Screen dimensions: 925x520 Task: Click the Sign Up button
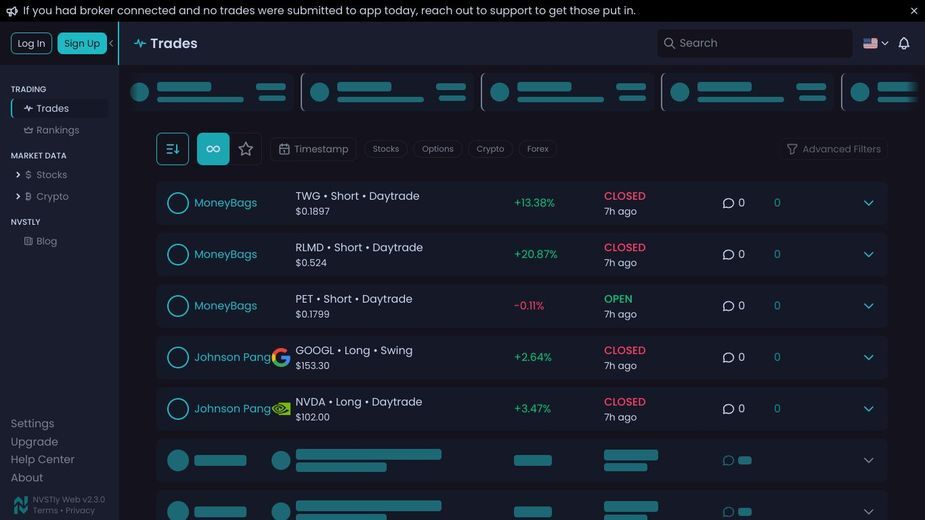tap(82, 43)
